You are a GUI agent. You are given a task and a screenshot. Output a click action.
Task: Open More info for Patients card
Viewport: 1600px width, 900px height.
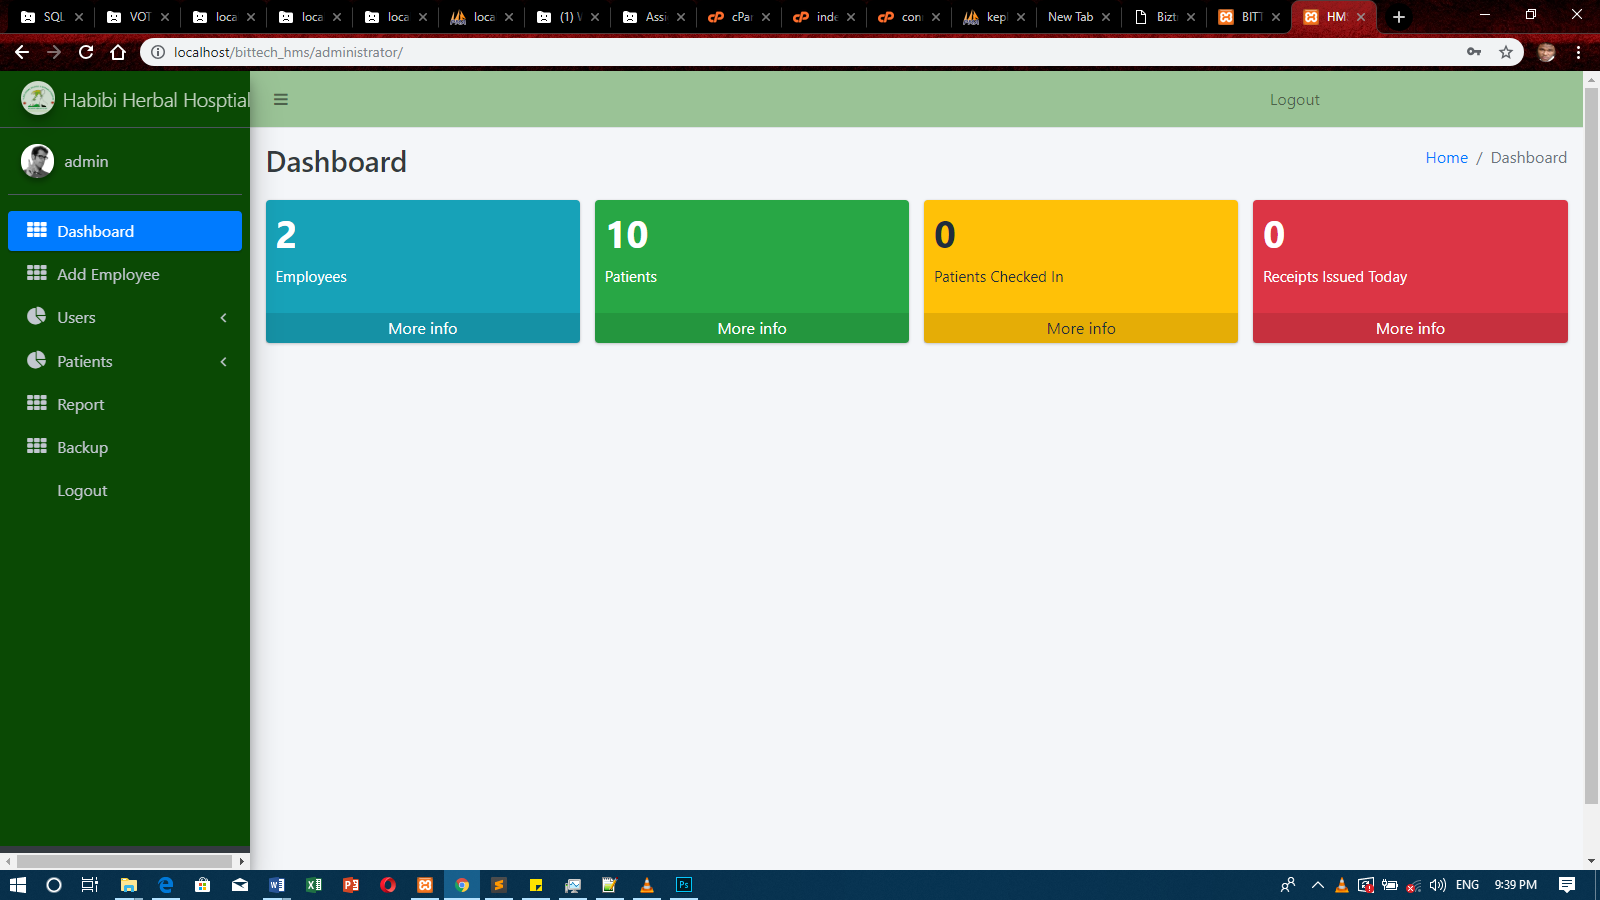(x=751, y=328)
